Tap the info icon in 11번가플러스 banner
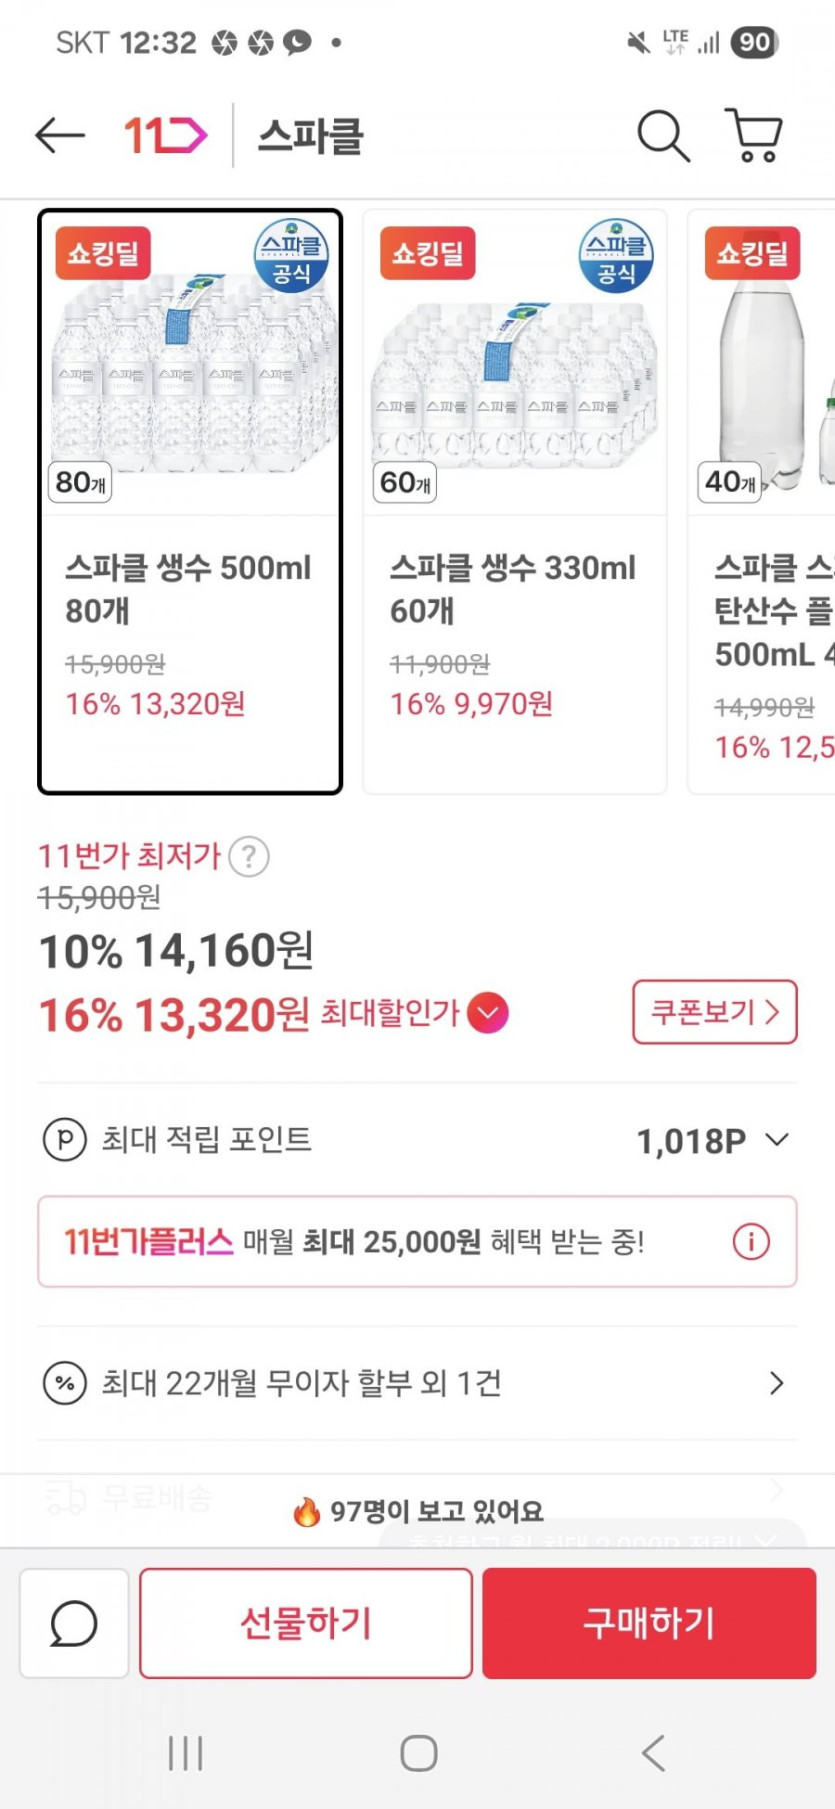Image resolution: width=835 pixels, height=1809 pixels. pos(751,1242)
